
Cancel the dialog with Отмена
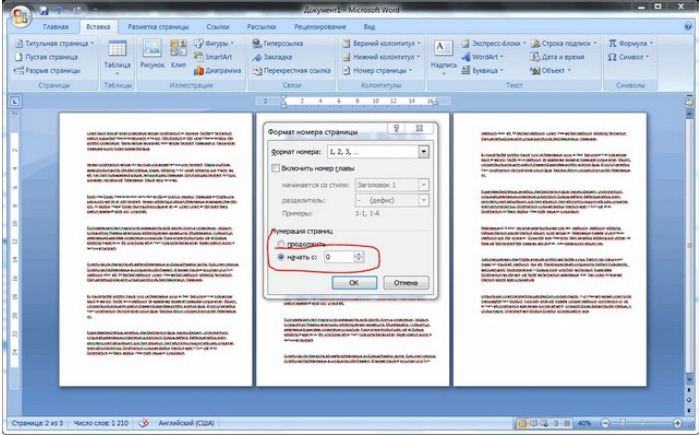[406, 283]
